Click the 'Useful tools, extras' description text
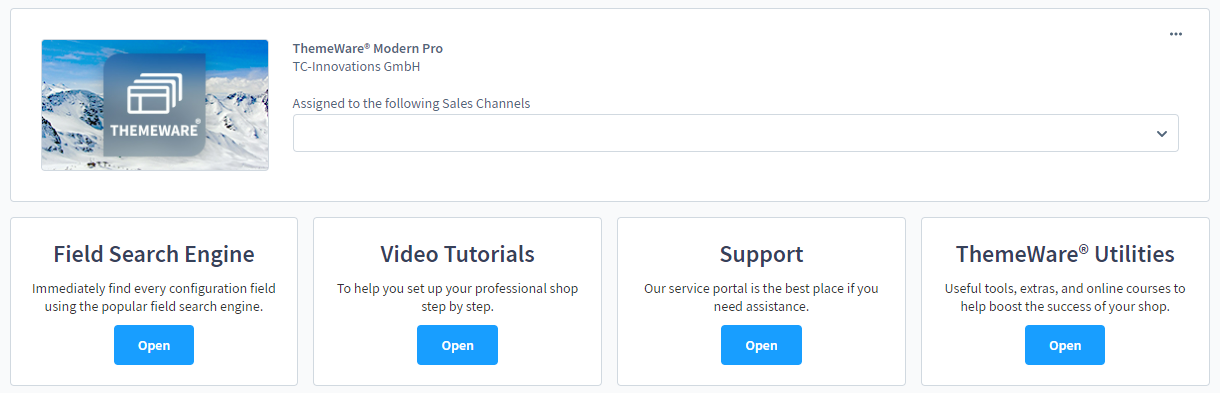Viewport: 1220px width, 393px height. point(1065,297)
